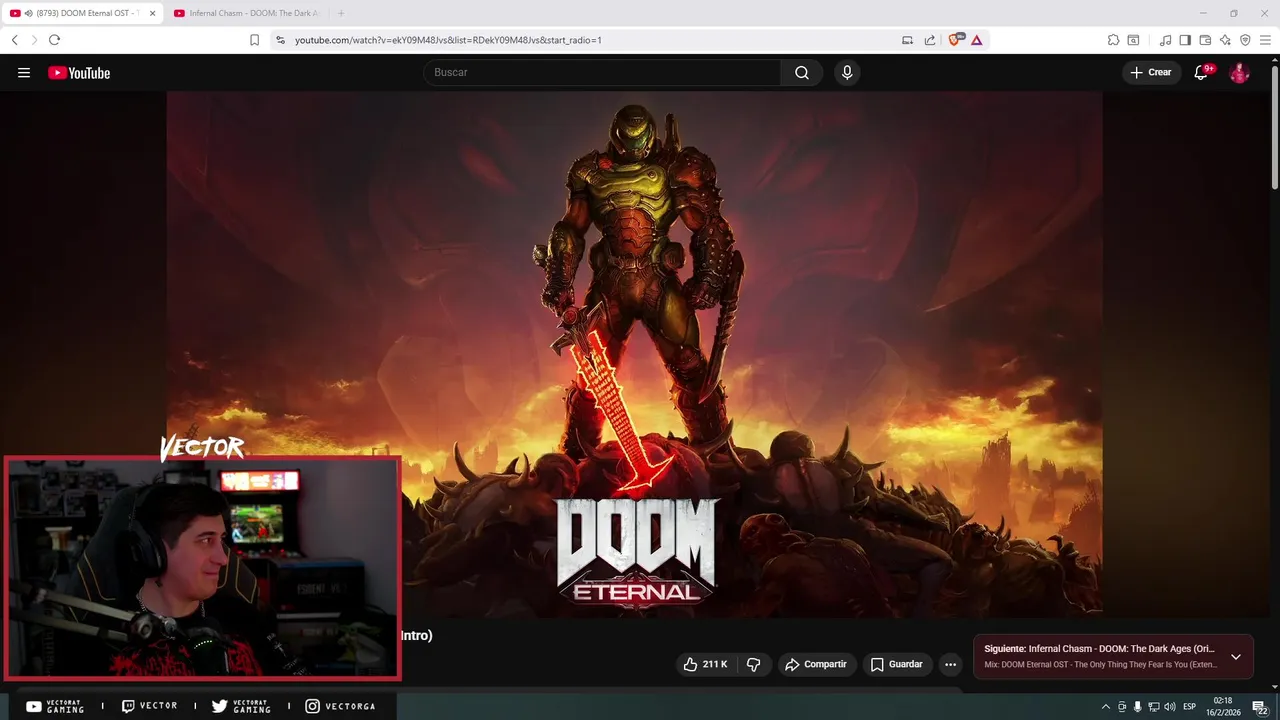Click the tray microphone icon
The height and width of the screenshot is (720, 1280).
point(1137,707)
